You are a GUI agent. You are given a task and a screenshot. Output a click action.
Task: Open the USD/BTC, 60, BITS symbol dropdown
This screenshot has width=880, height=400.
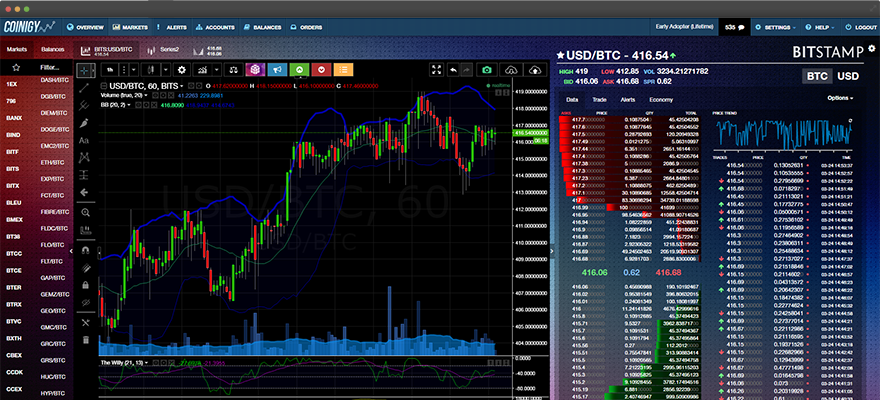click(146, 86)
